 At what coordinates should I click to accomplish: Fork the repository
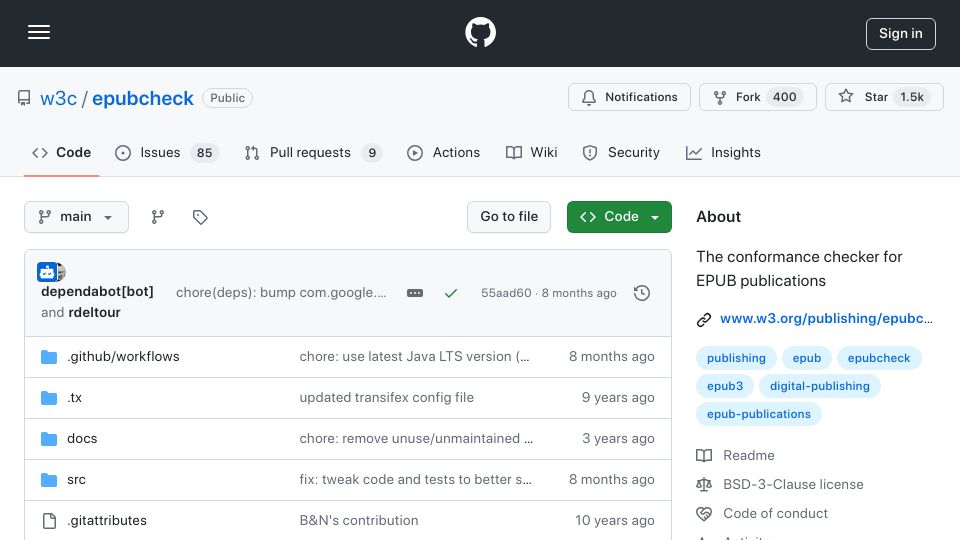pyautogui.click(x=757, y=97)
